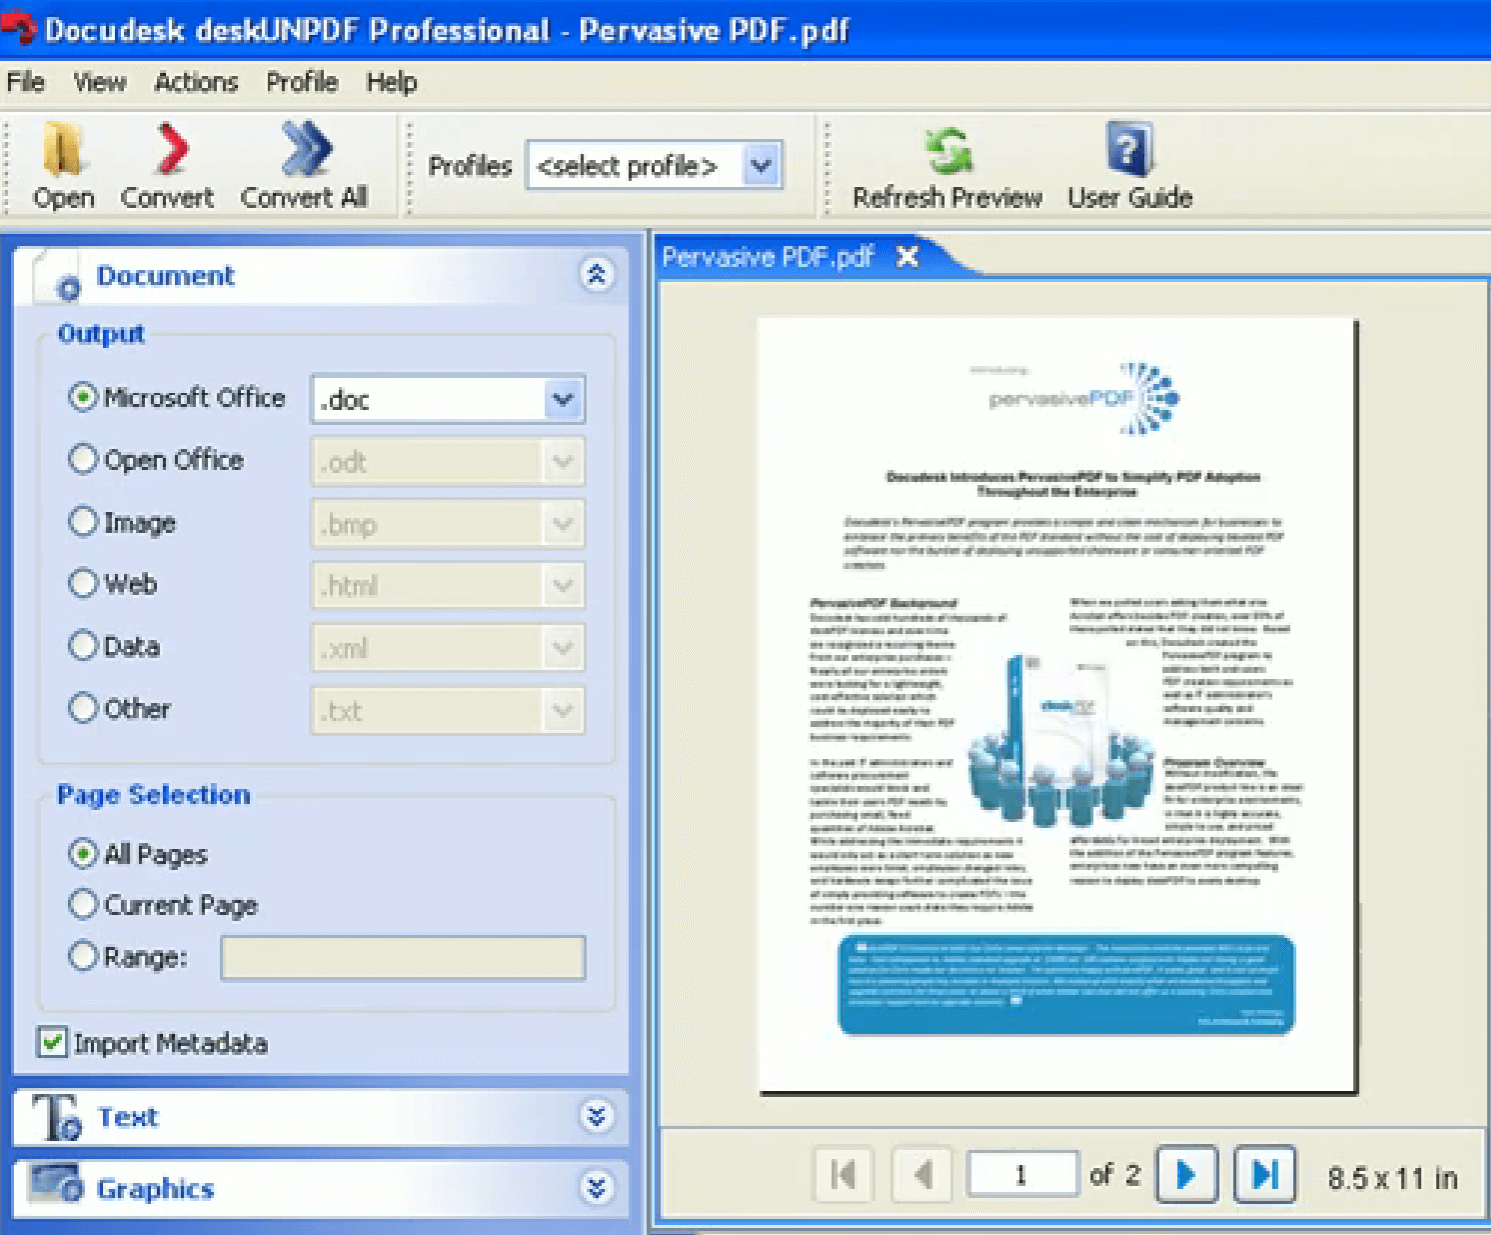Click the Text panel icon
The width and height of the screenshot is (1491, 1235).
57,1117
